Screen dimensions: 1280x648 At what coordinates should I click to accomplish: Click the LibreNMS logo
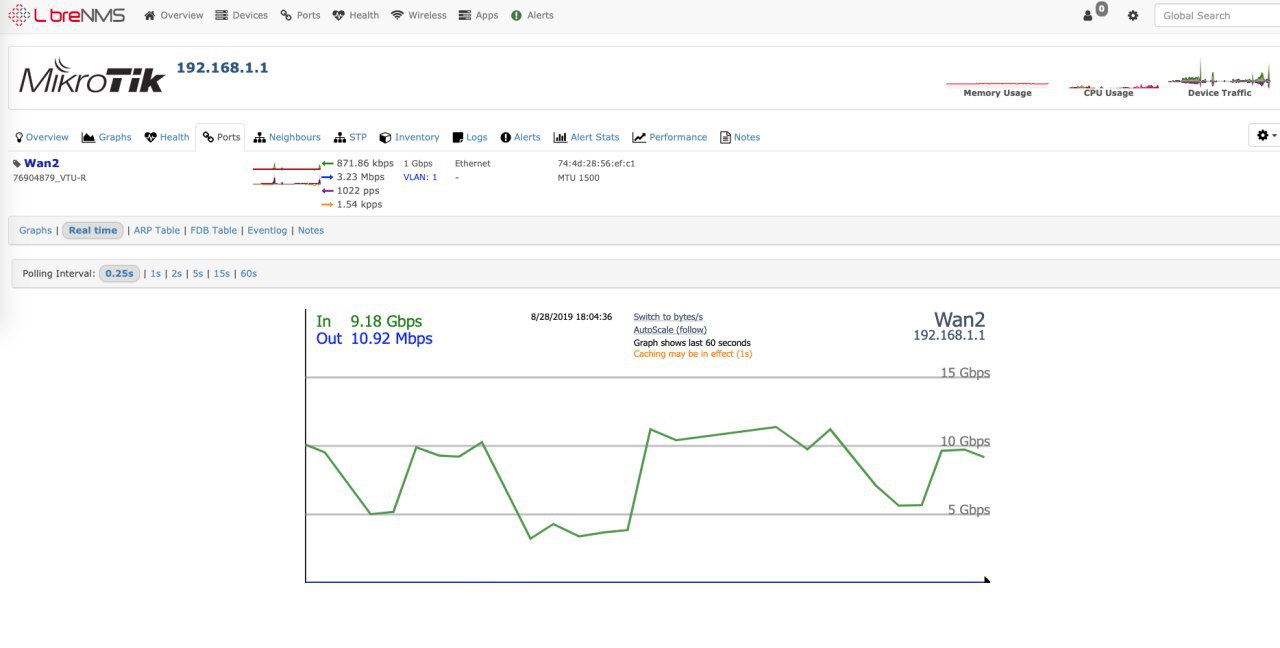pos(67,15)
